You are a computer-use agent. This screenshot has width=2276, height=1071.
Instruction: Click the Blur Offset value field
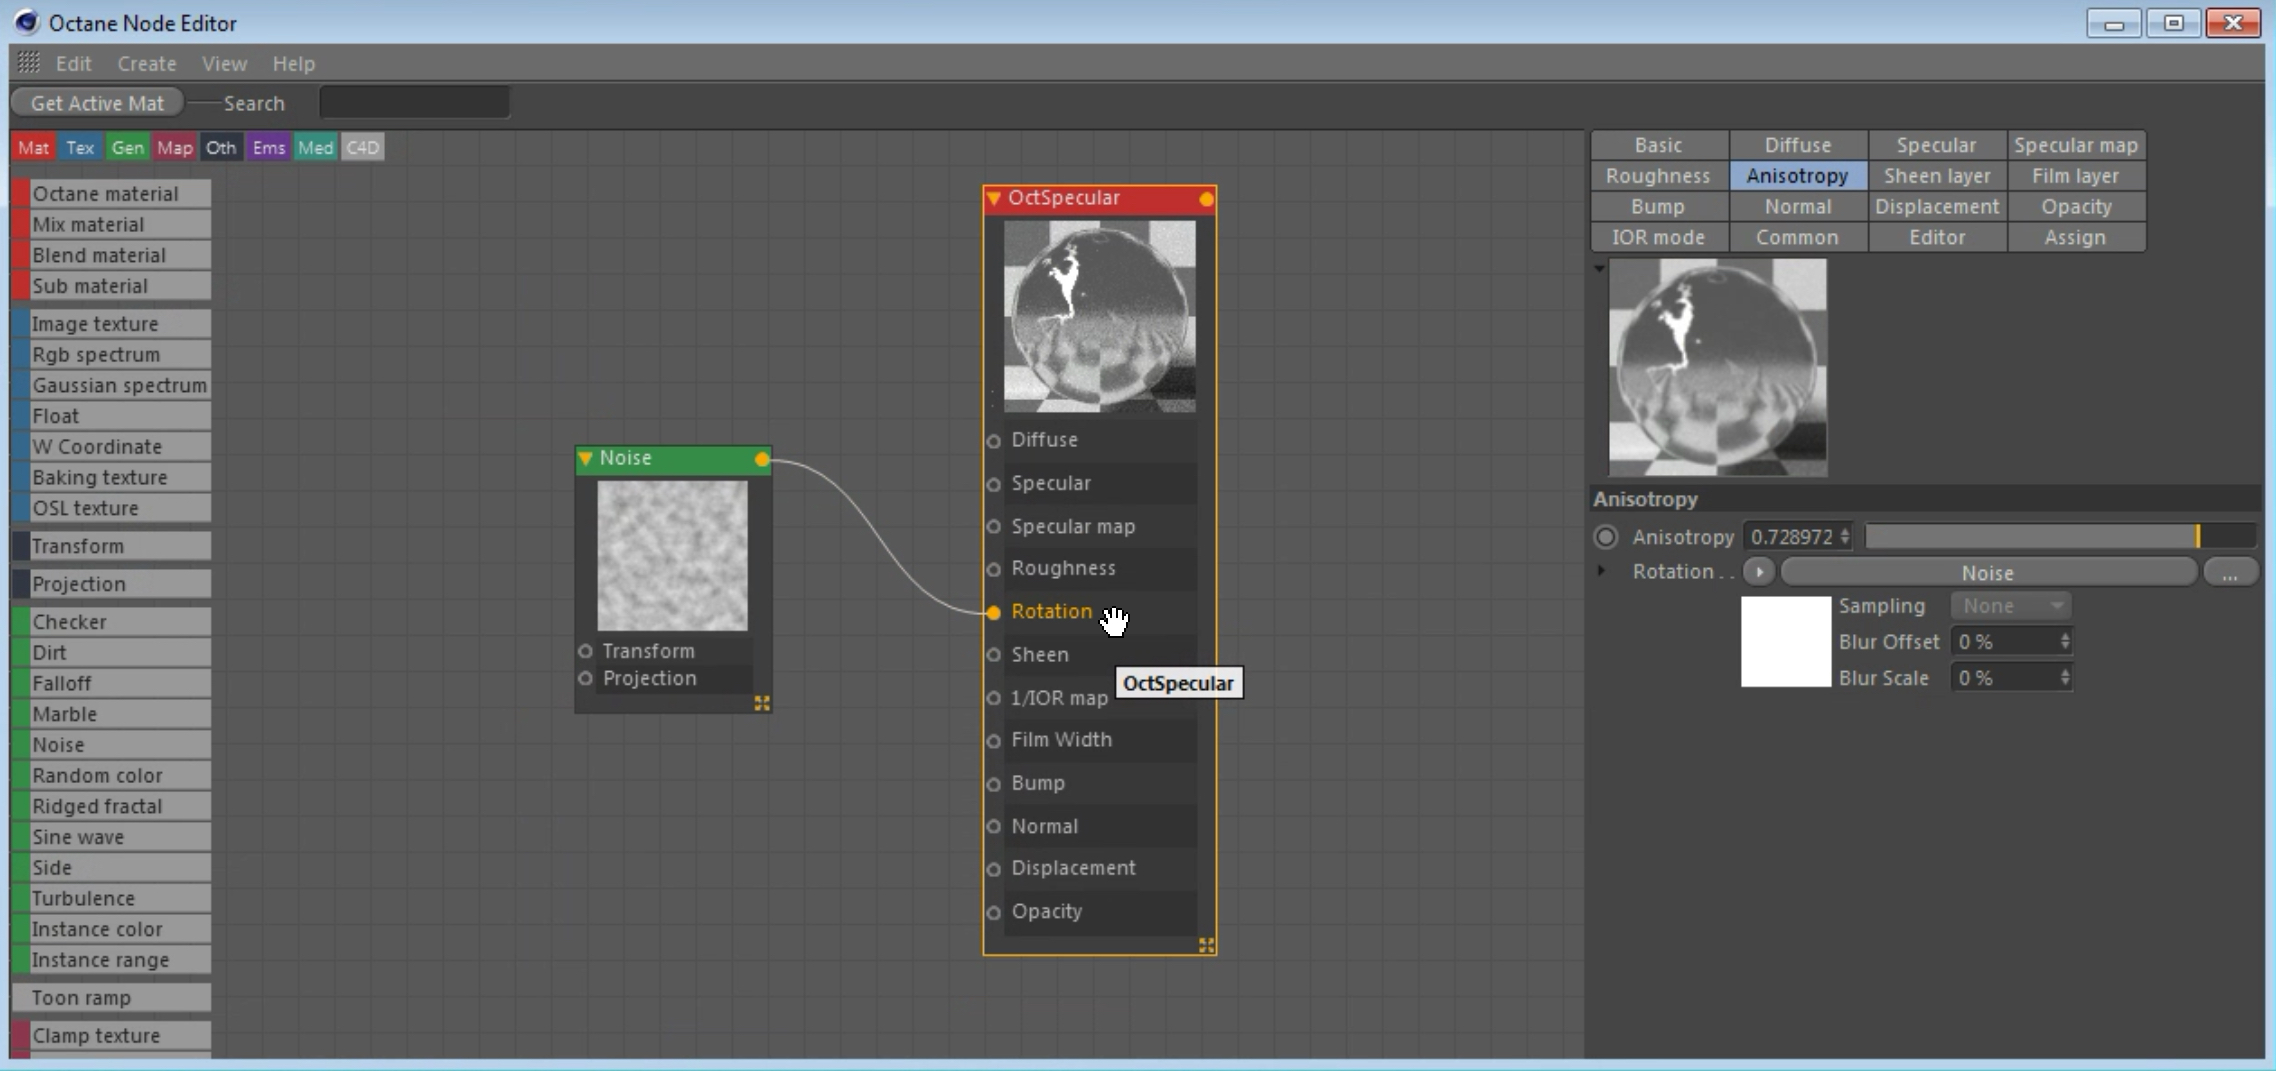(2012, 642)
